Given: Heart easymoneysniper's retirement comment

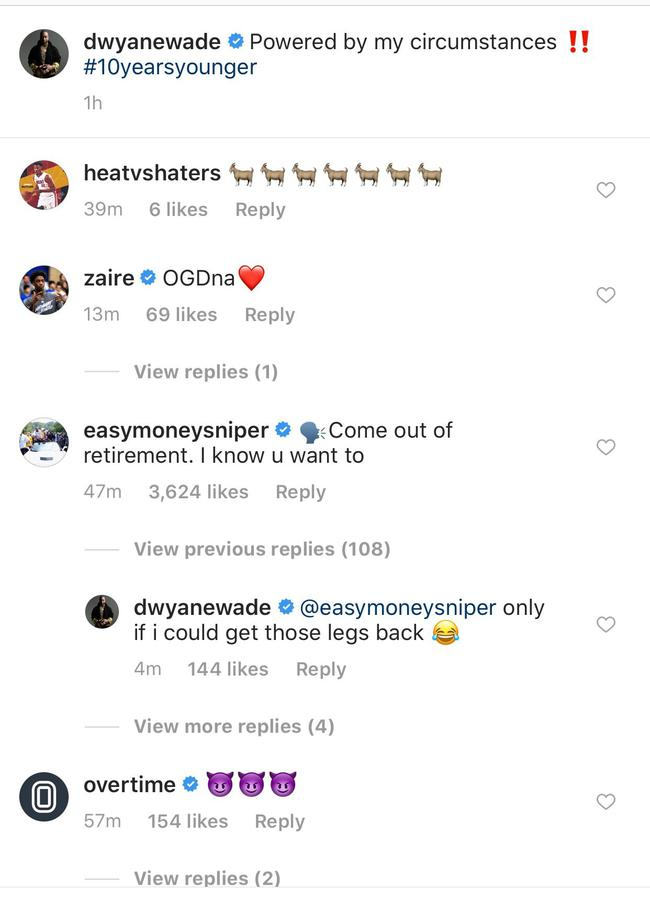Looking at the screenshot, I should tap(605, 447).
